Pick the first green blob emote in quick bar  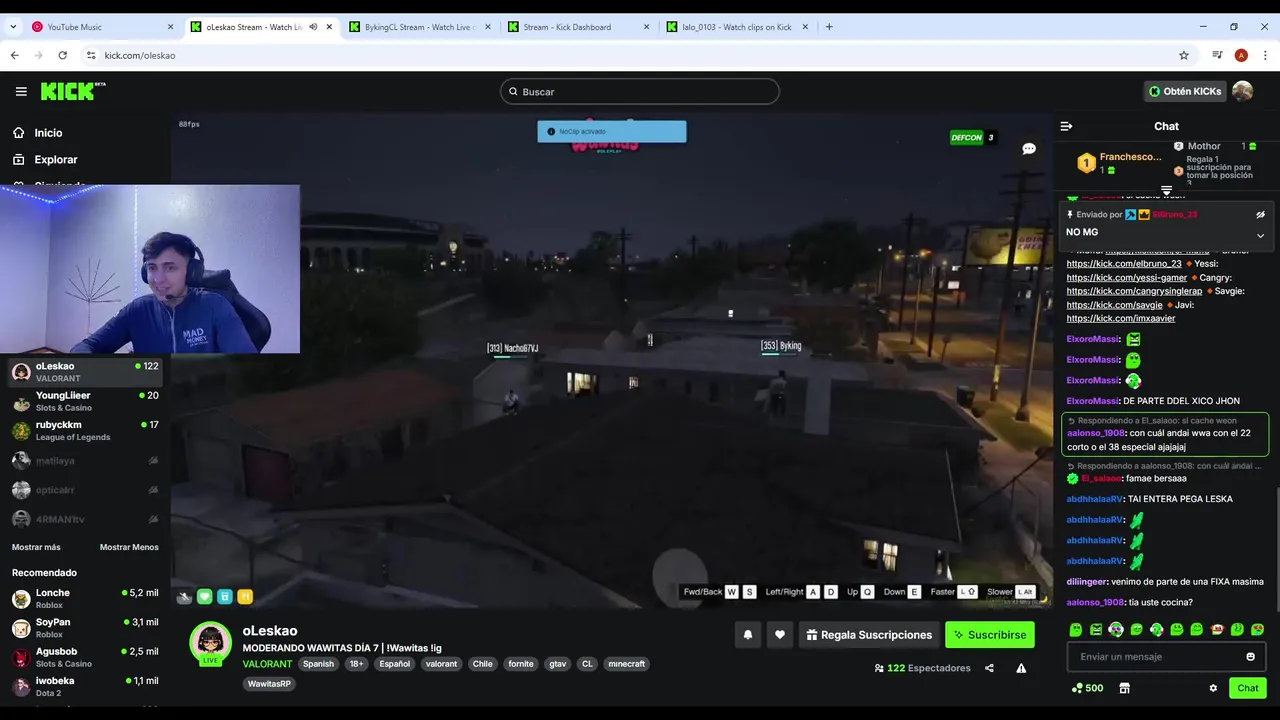coord(1076,630)
